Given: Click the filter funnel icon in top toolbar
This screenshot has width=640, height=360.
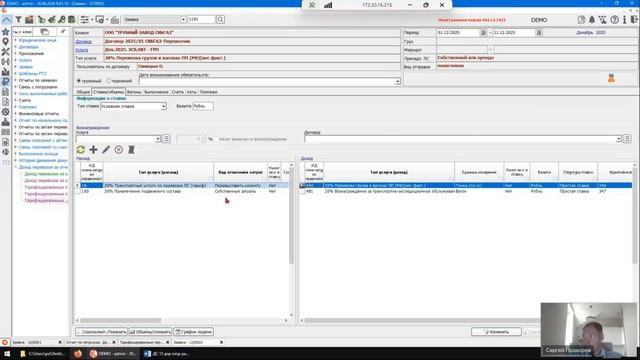Looking at the screenshot, I should pos(18,20).
